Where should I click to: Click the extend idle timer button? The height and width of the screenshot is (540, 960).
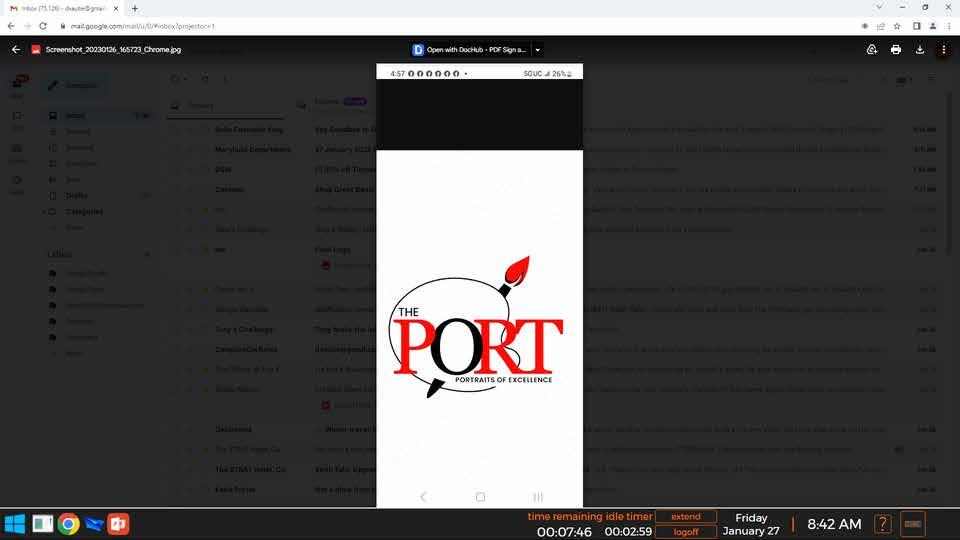coord(686,516)
